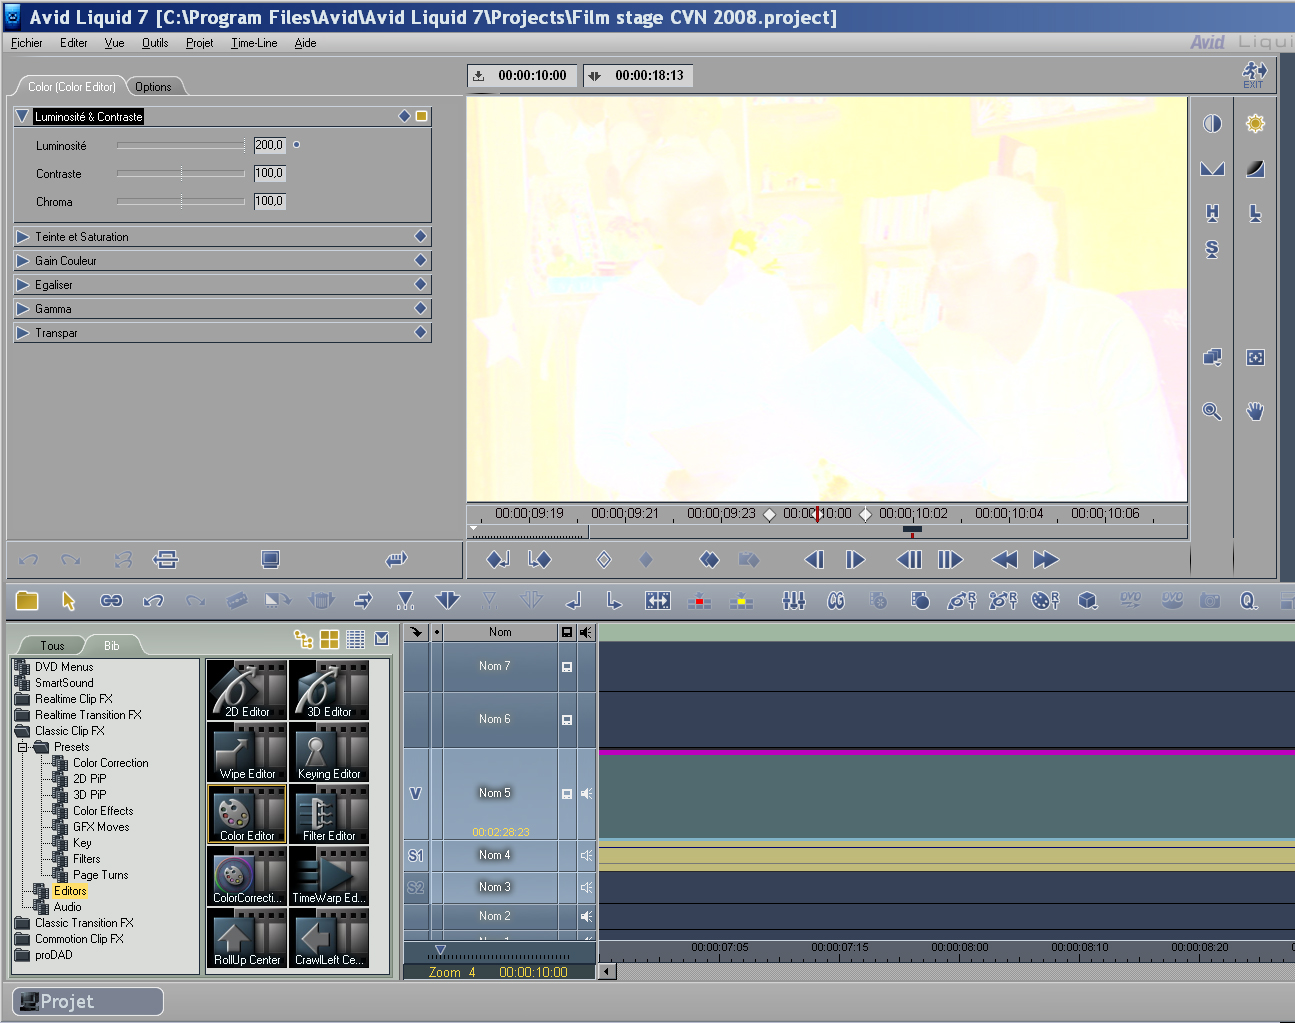
Task: Toggle Luminosité & Contraste activation checkbox
Action: coord(422,116)
